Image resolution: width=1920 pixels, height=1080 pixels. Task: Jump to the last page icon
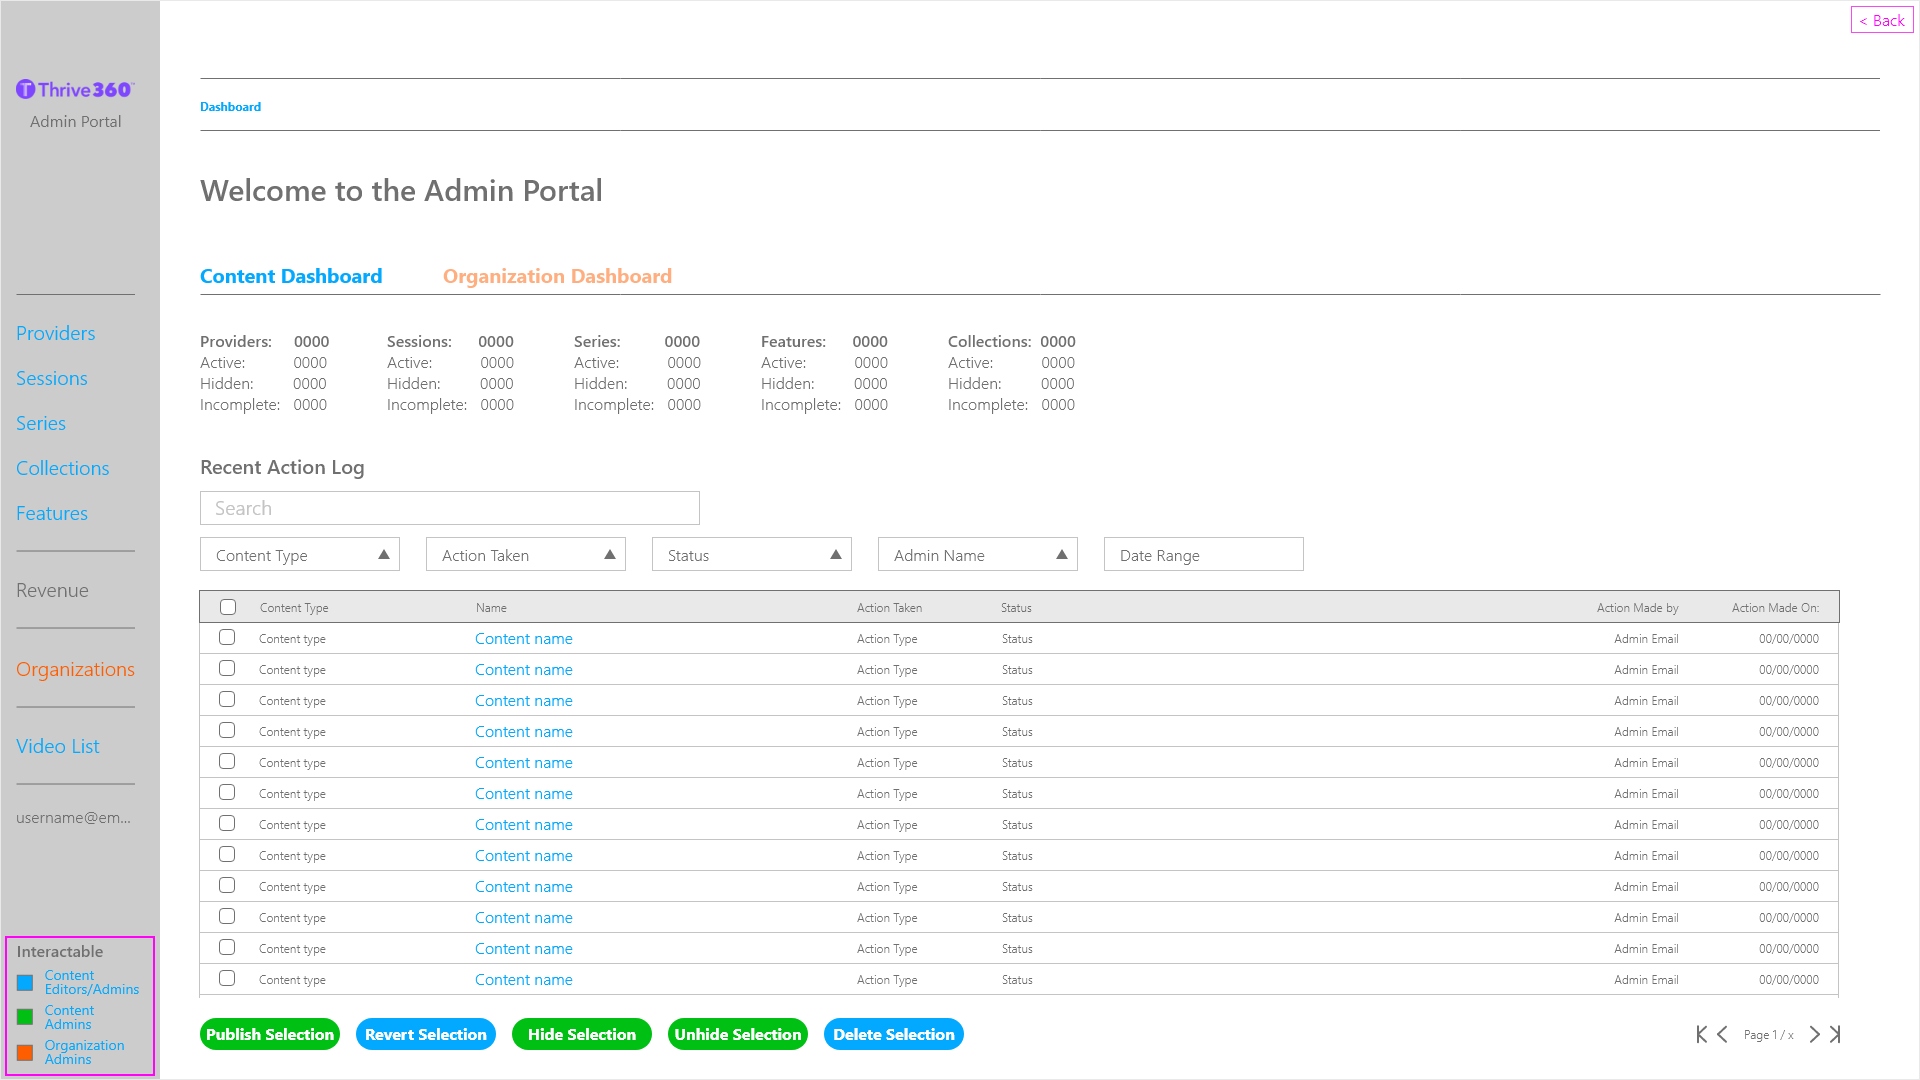click(1835, 1034)
